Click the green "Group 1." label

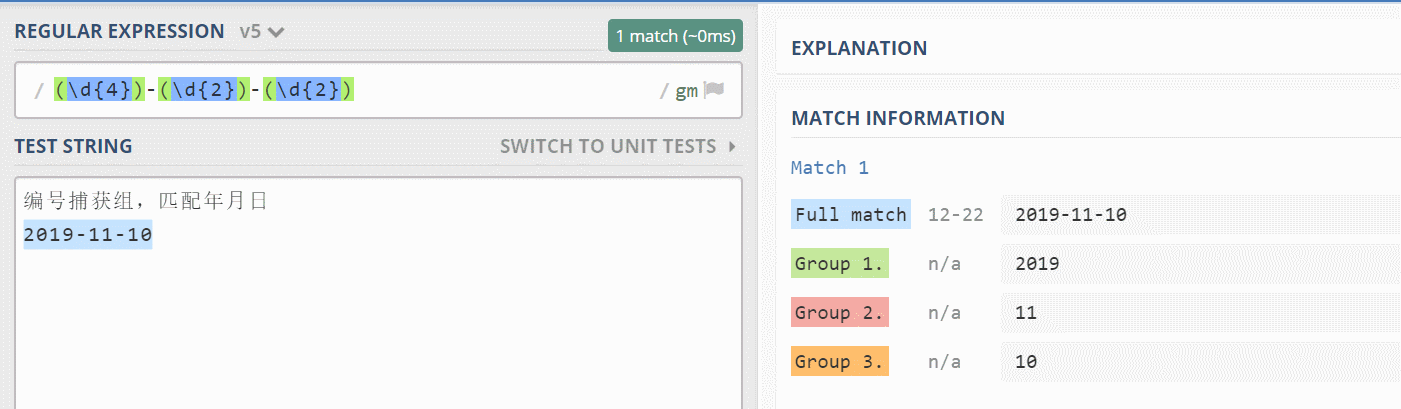839,264
